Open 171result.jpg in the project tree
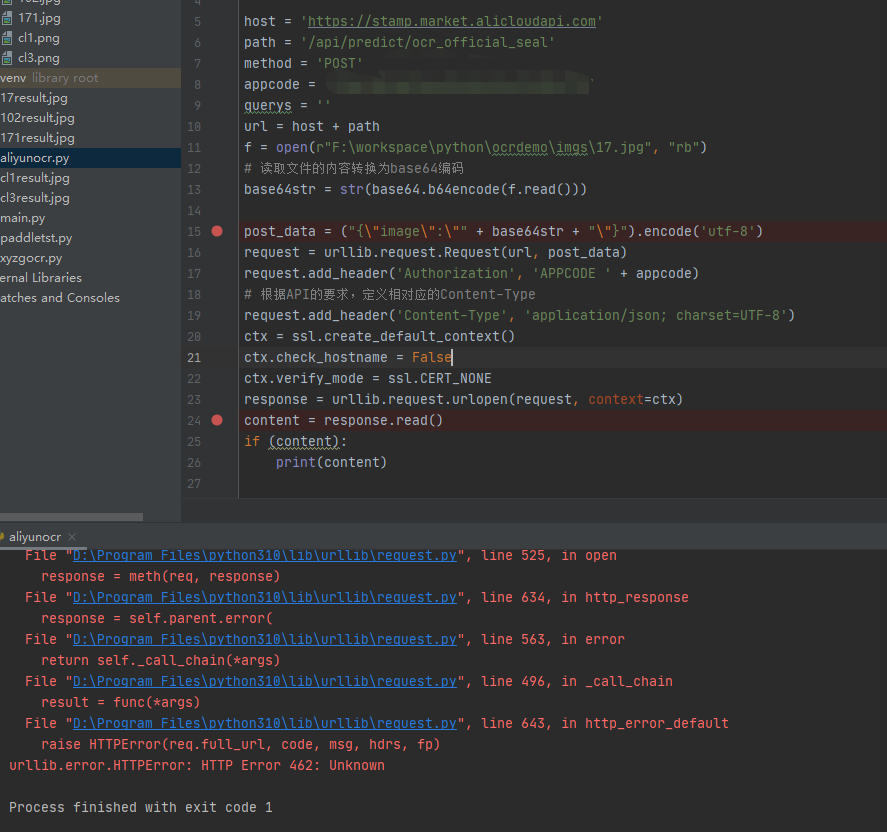The width and height of the screenshot is (887, 832). point(37,138)
